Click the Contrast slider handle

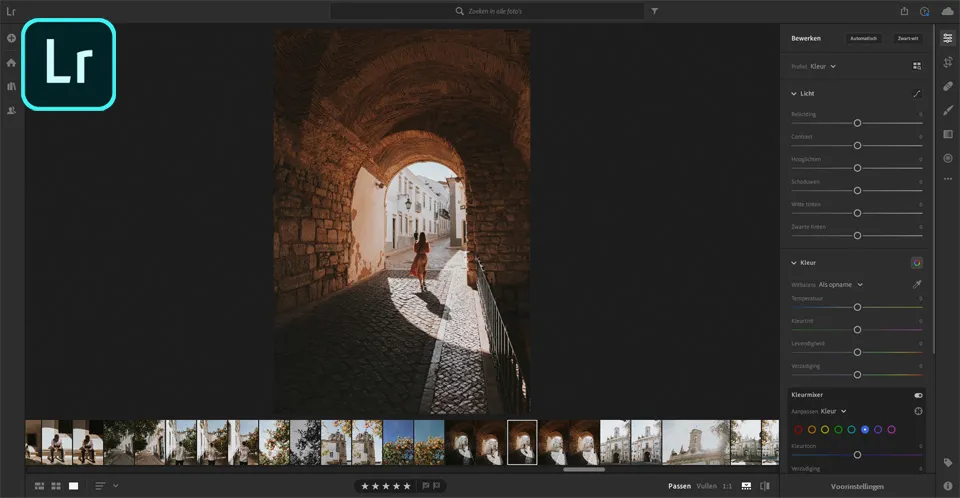pyautogui.click(x=857, y=146)
